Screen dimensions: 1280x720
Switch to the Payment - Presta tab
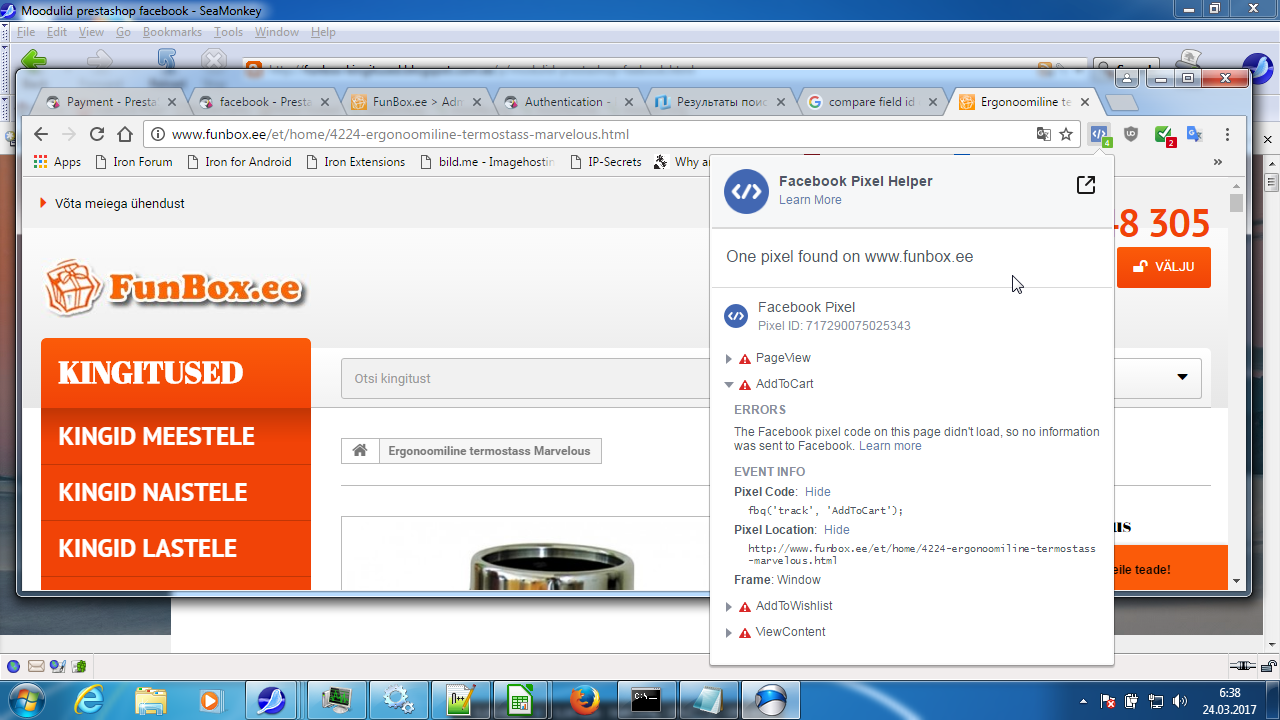pyautogui.click(x=112, y=102)
